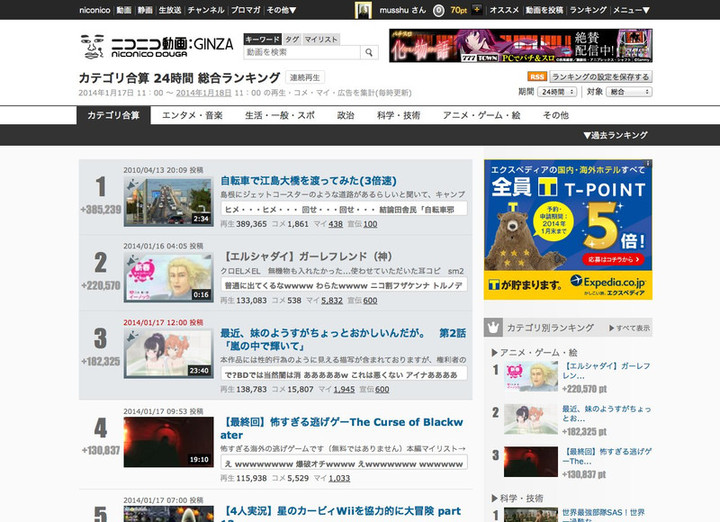720x522 pixels.
Task: Select the エンタメ・音楽 tab
Action: [x=192, y=115]
